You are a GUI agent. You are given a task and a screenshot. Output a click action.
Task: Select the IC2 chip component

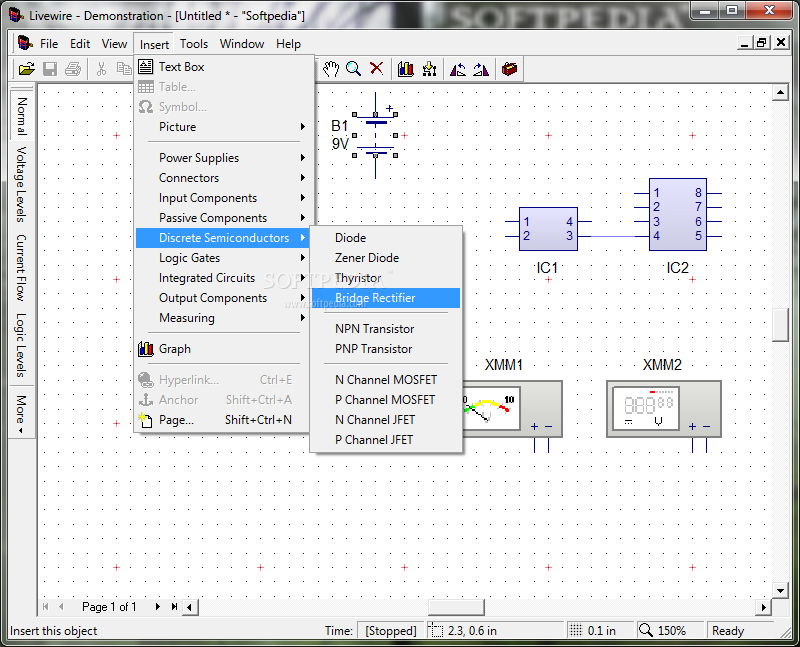[x=678, y=215]
